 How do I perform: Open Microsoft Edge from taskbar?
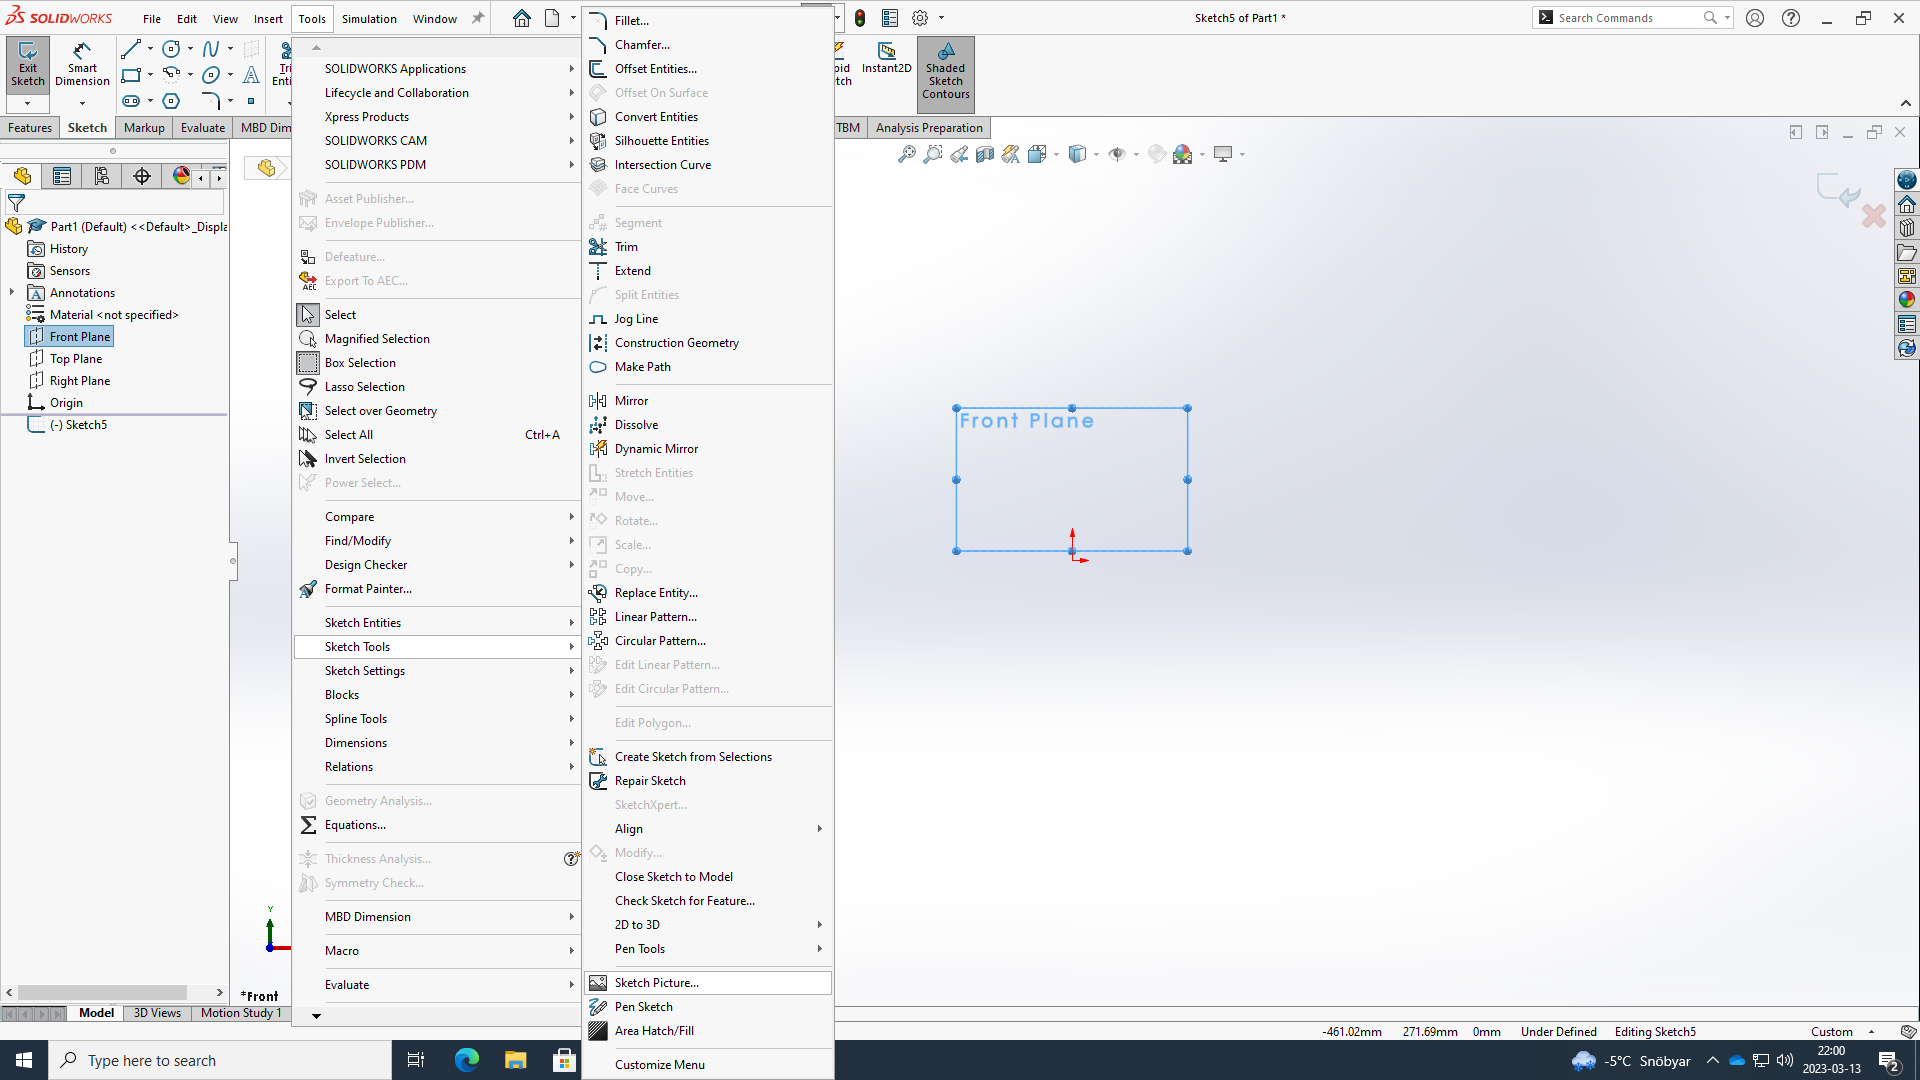tap(467, 1060)
